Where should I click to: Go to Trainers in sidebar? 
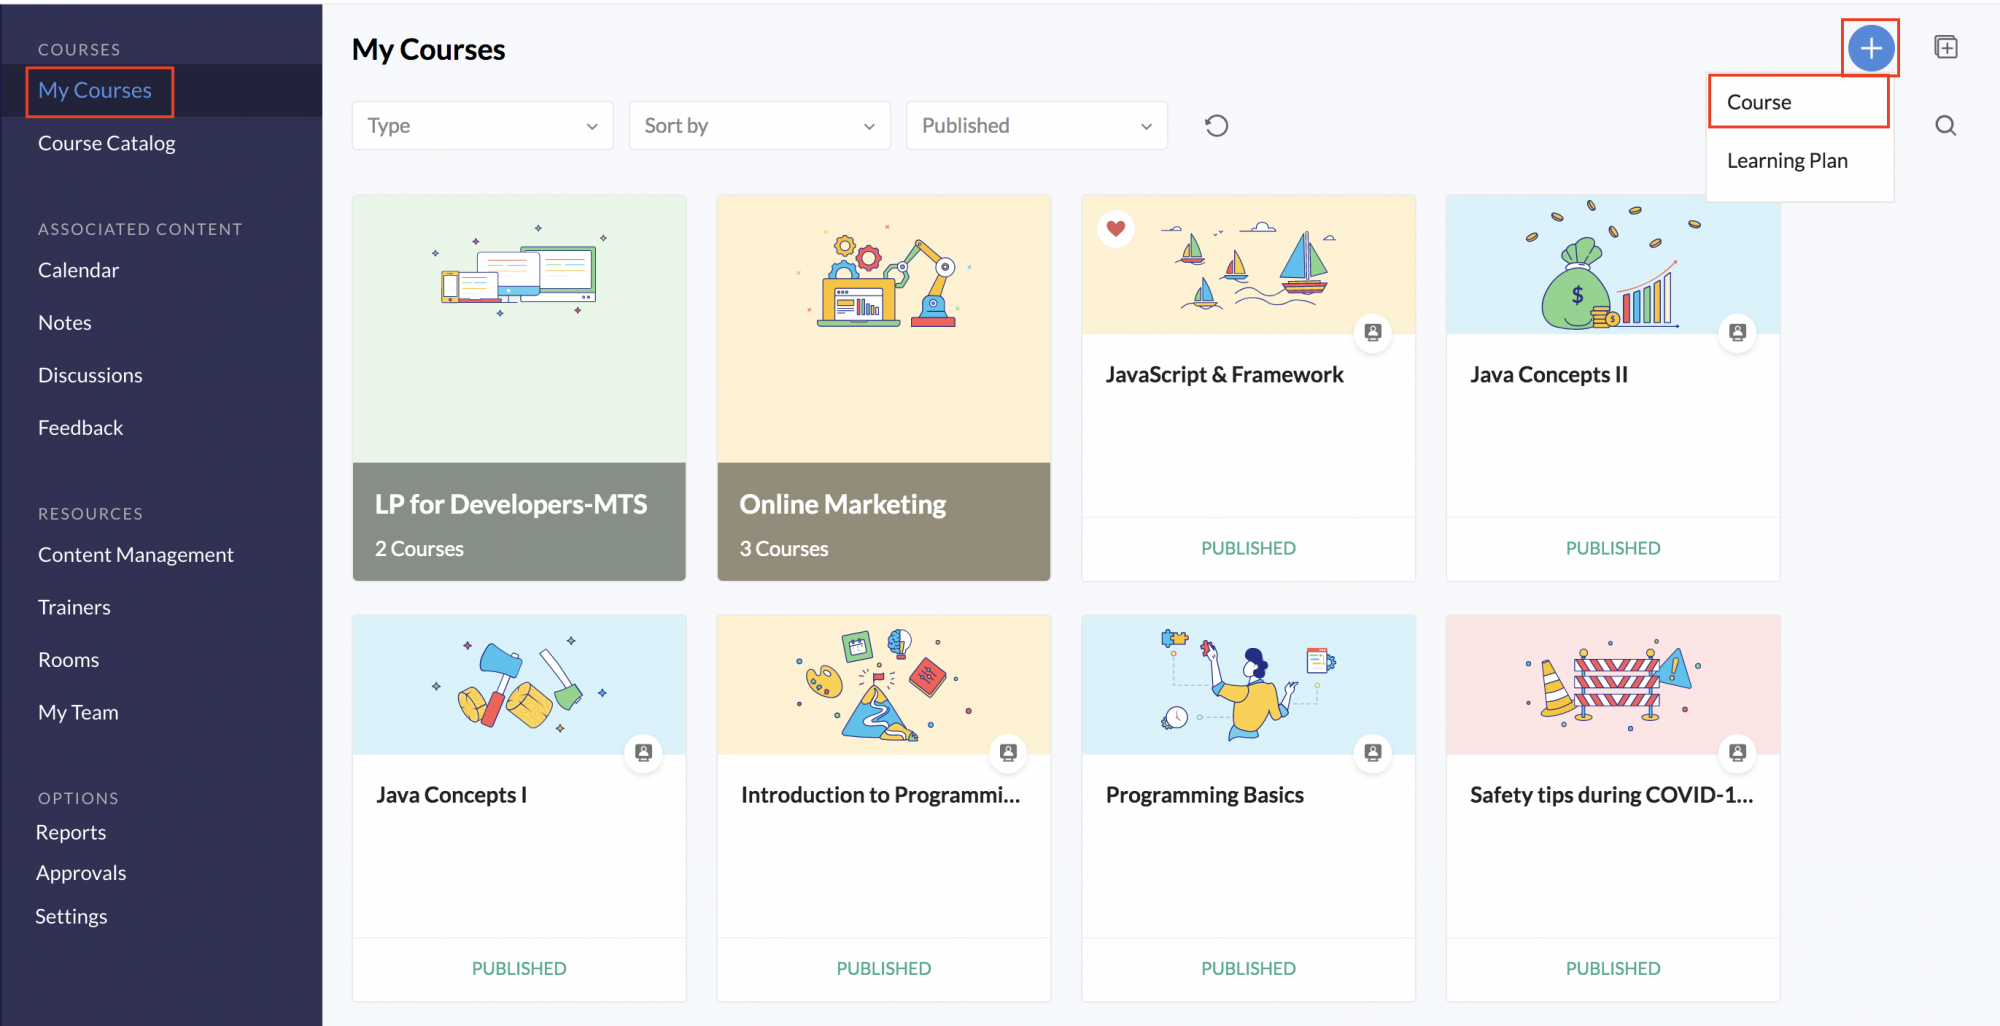(x=74, y=607)
